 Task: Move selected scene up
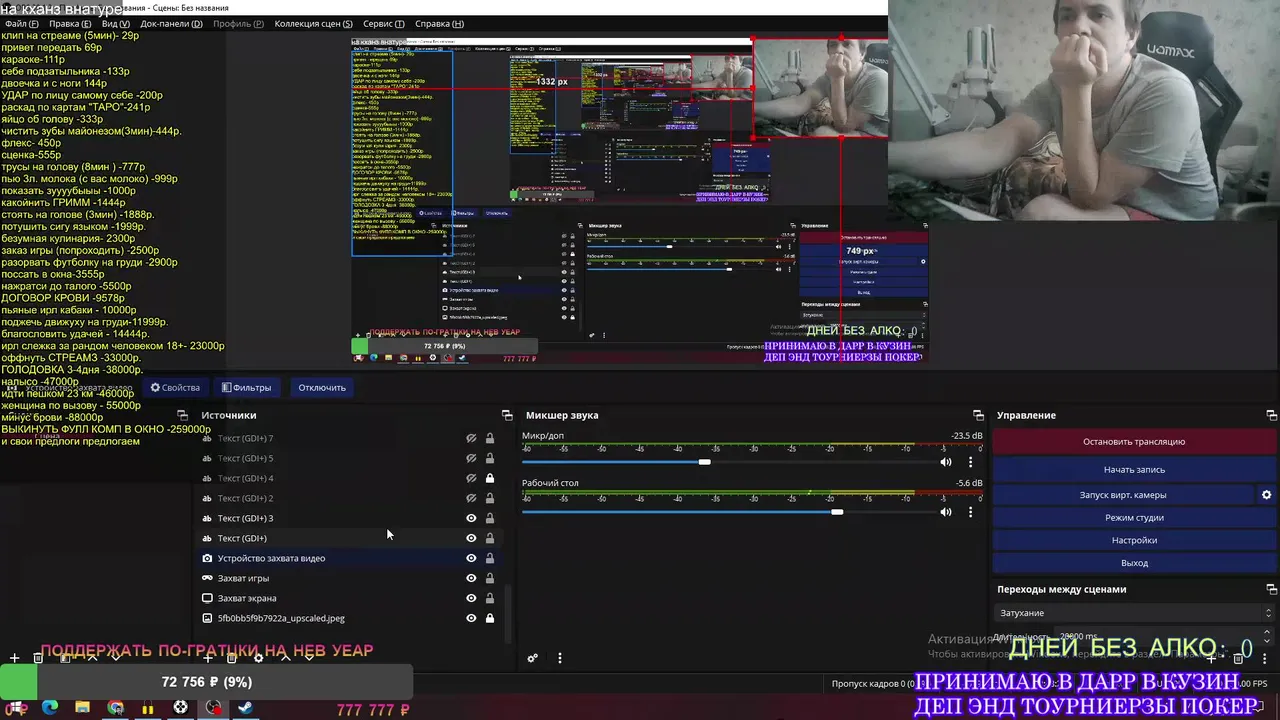point(92,657)
